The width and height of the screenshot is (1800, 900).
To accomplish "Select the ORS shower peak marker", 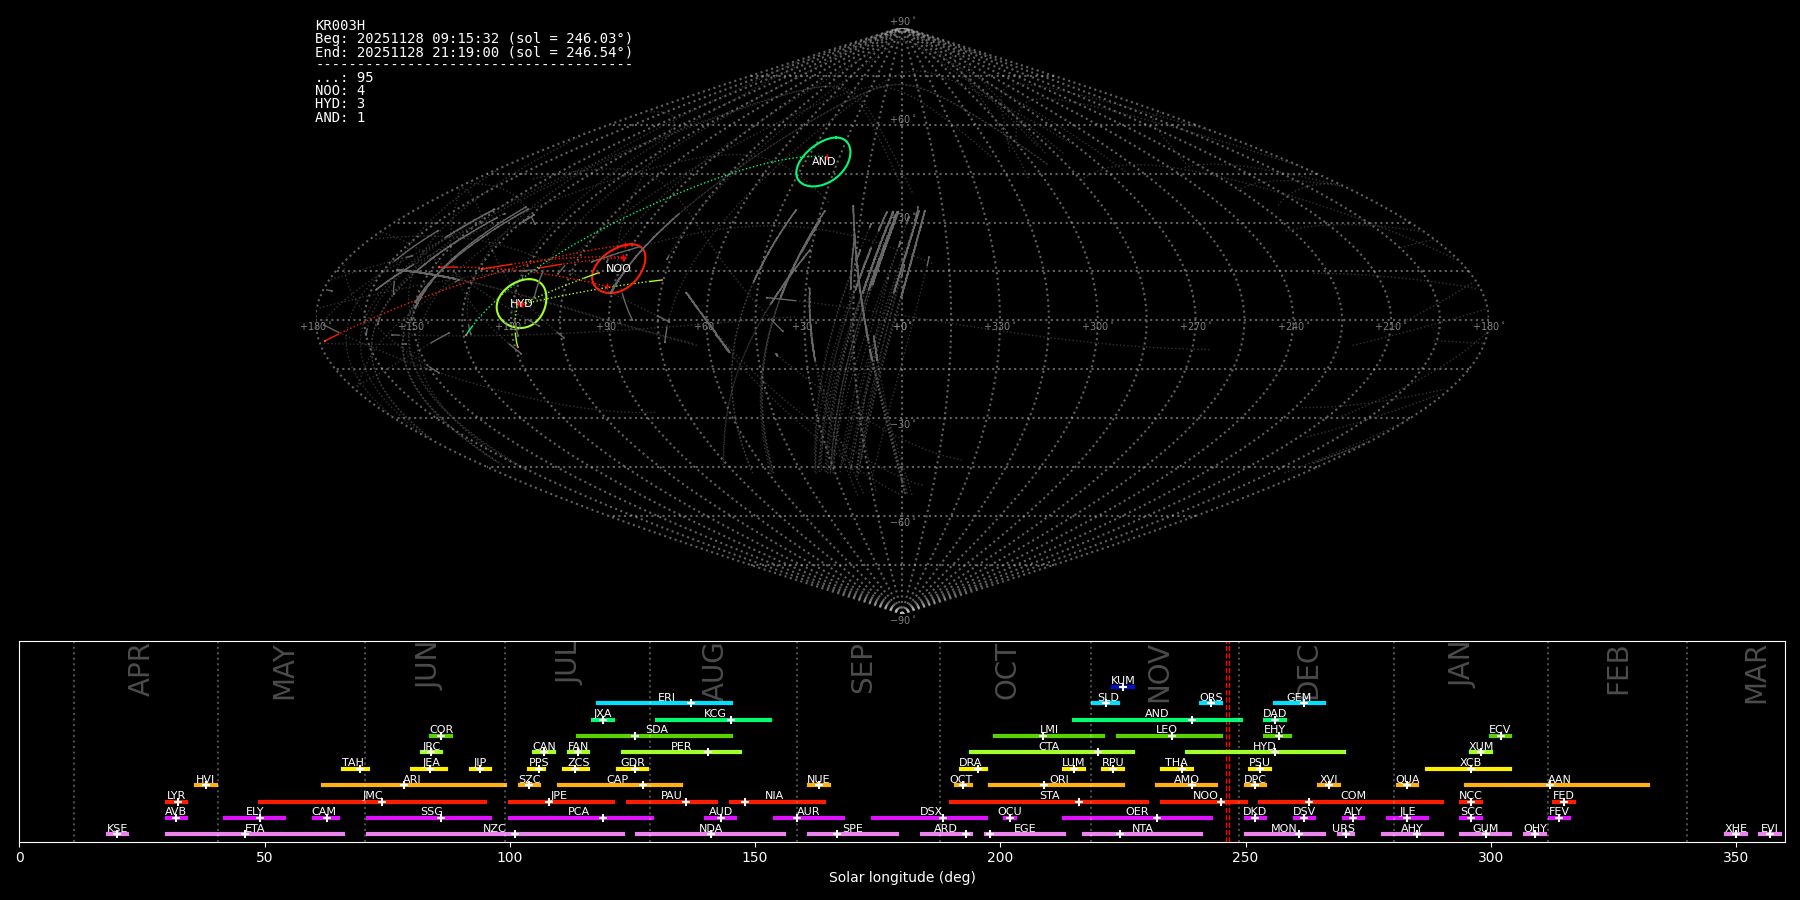I will 1211,703.
